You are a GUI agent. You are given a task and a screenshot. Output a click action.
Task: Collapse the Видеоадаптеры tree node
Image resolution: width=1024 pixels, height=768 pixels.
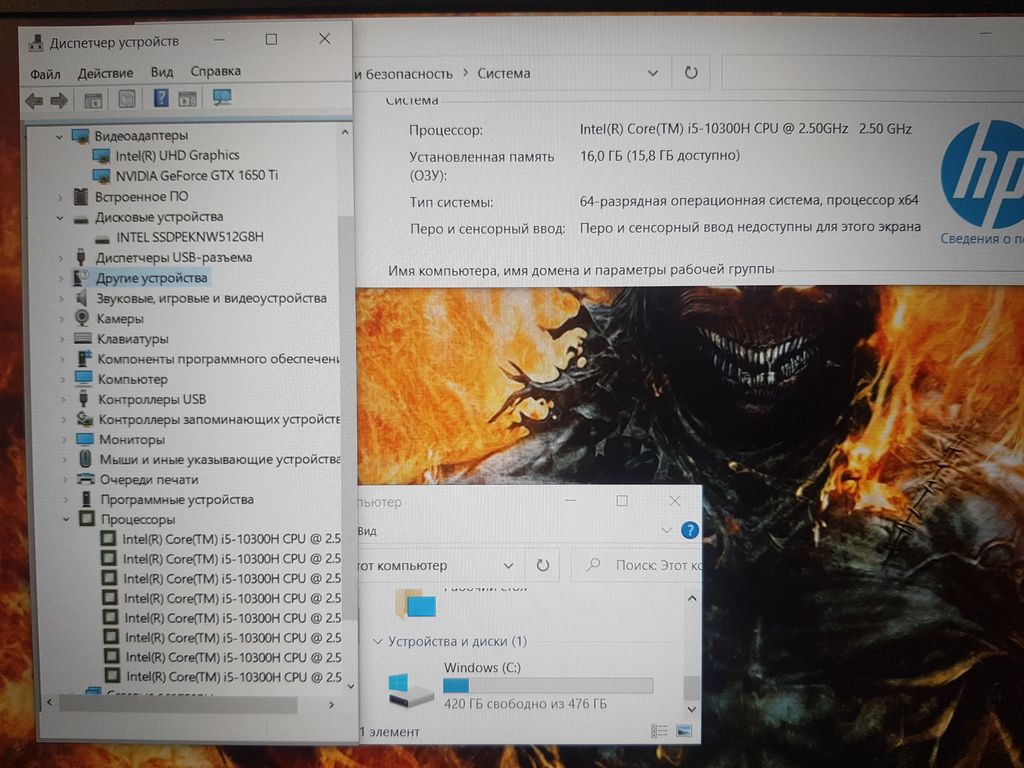click(59, 136)
